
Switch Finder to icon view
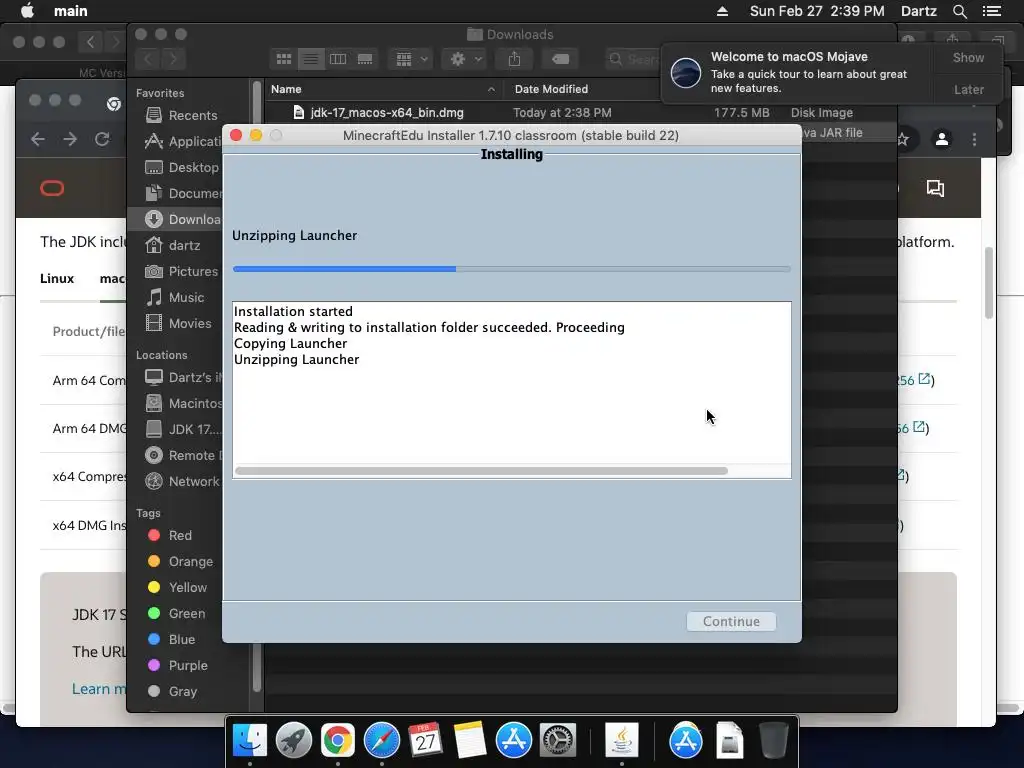[283, 59]
